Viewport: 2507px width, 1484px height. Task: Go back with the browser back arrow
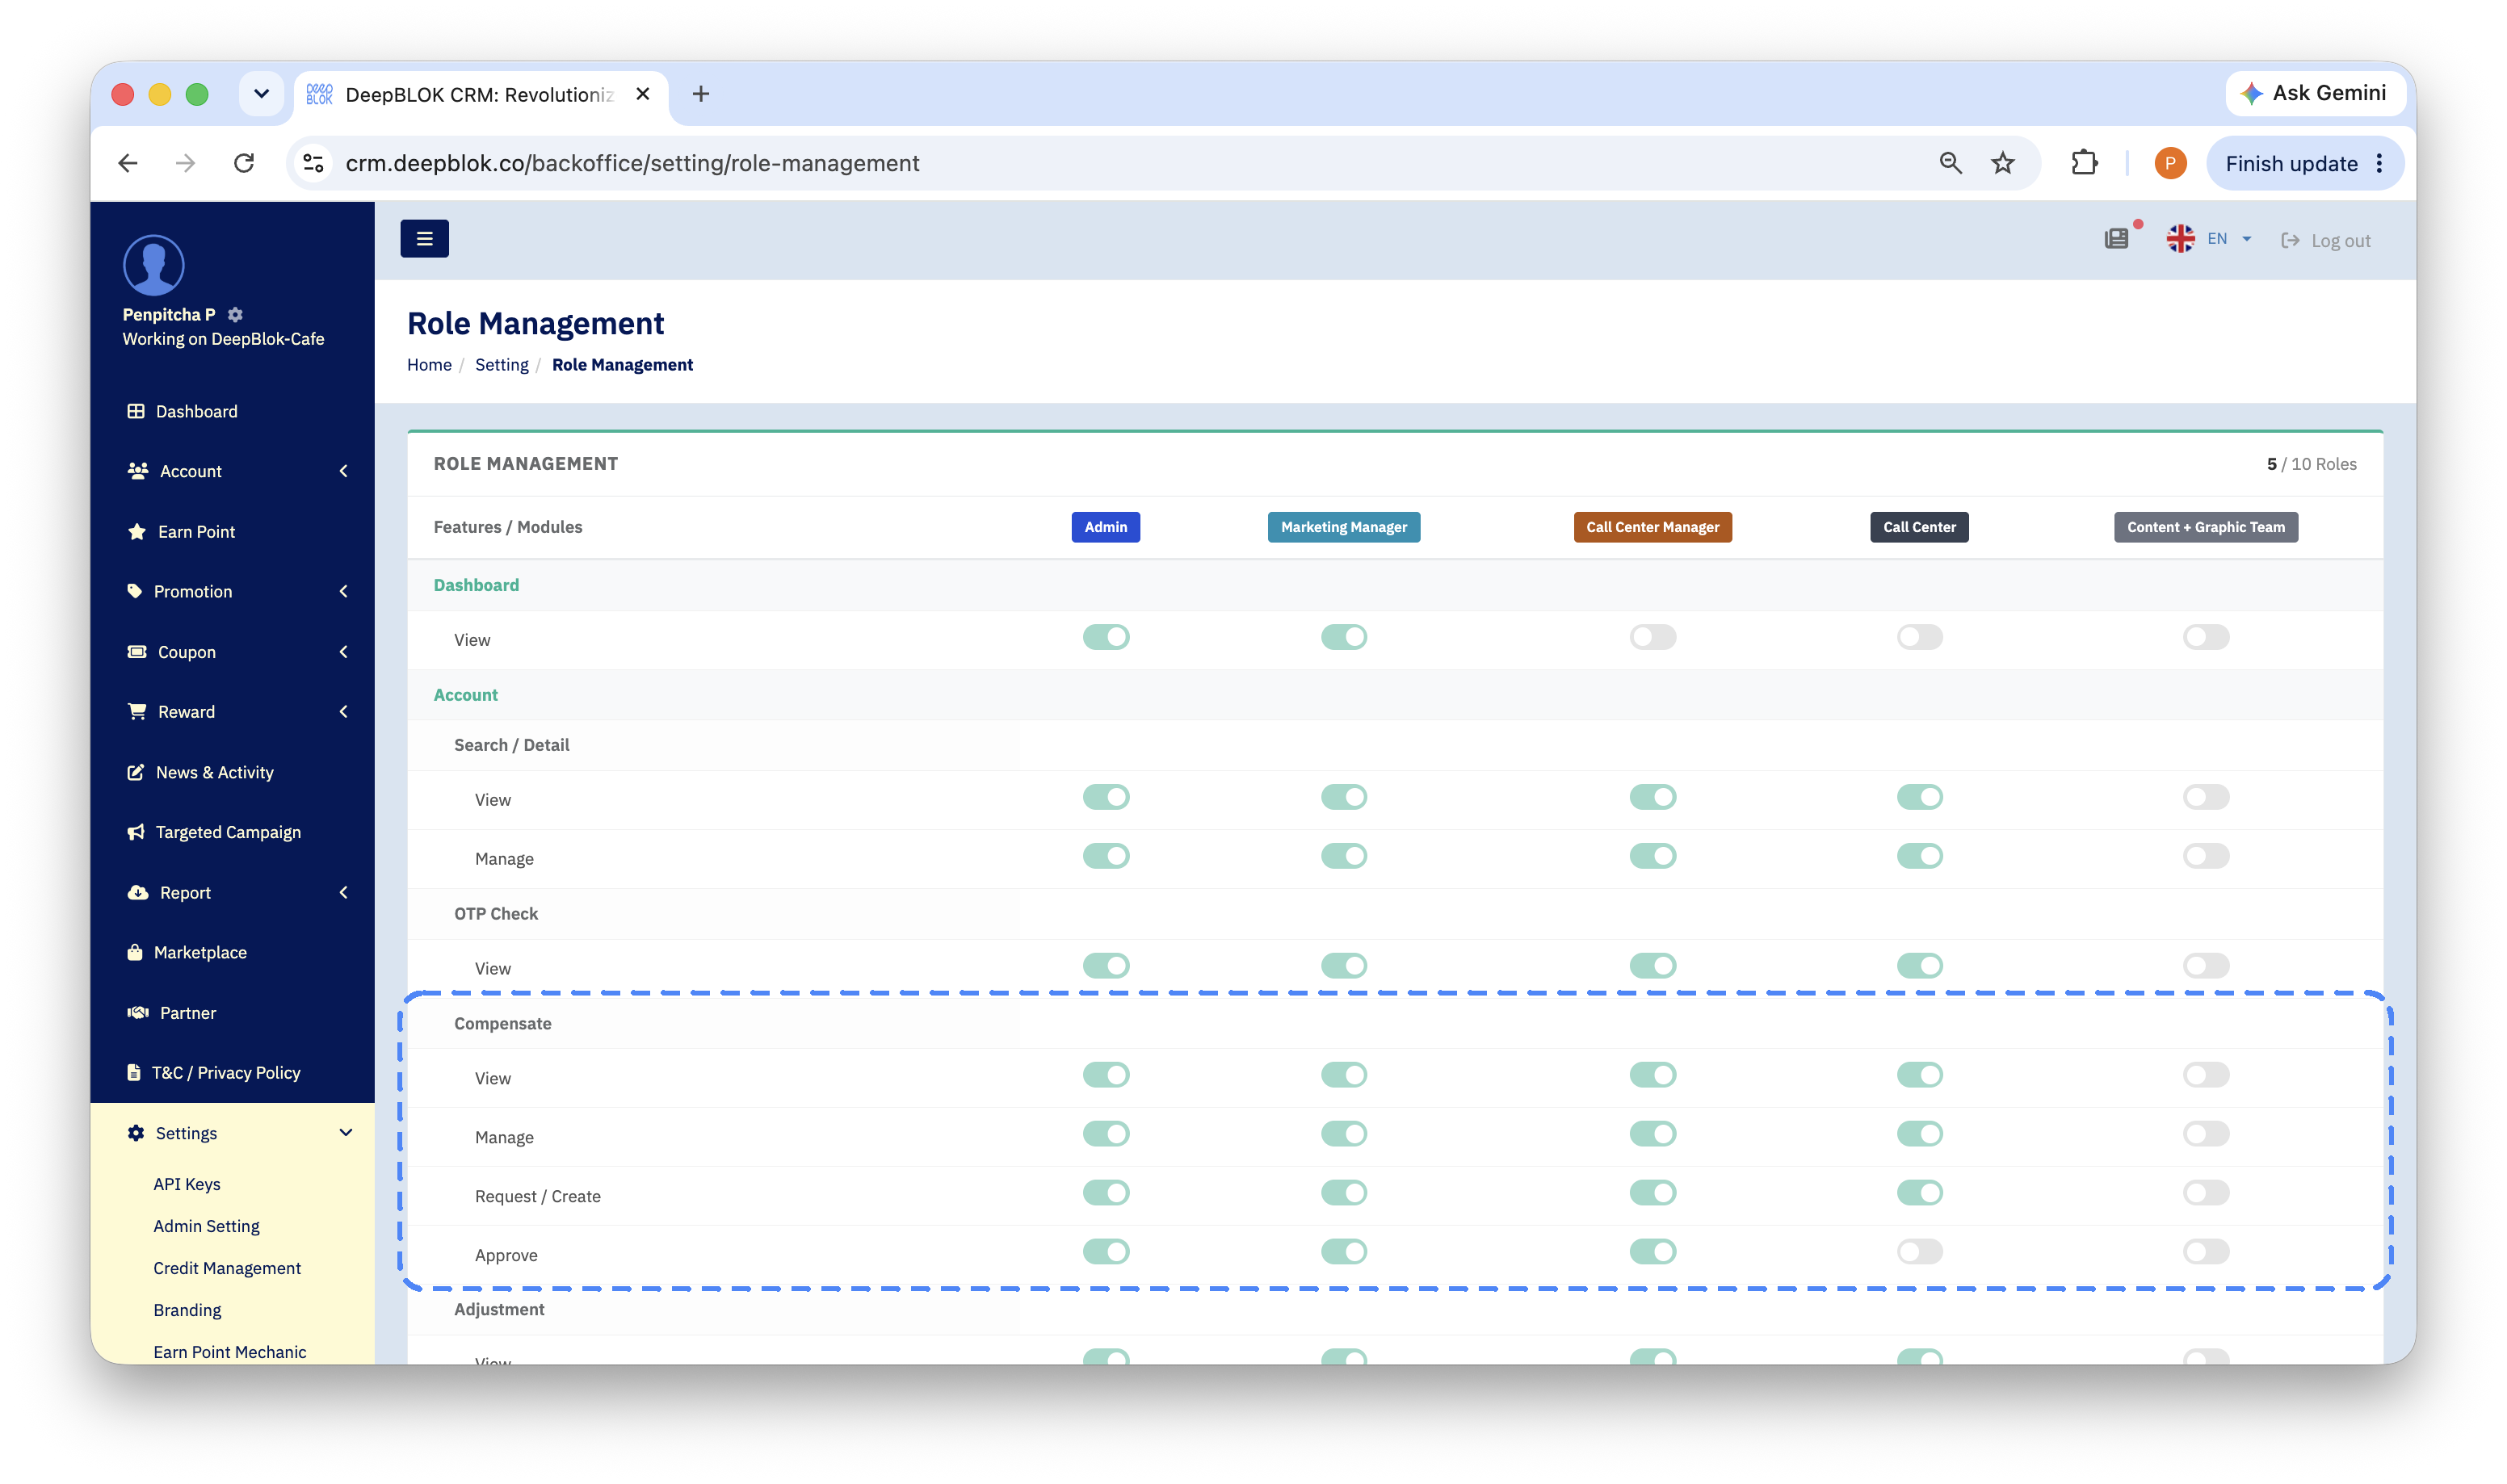point(128,163)
